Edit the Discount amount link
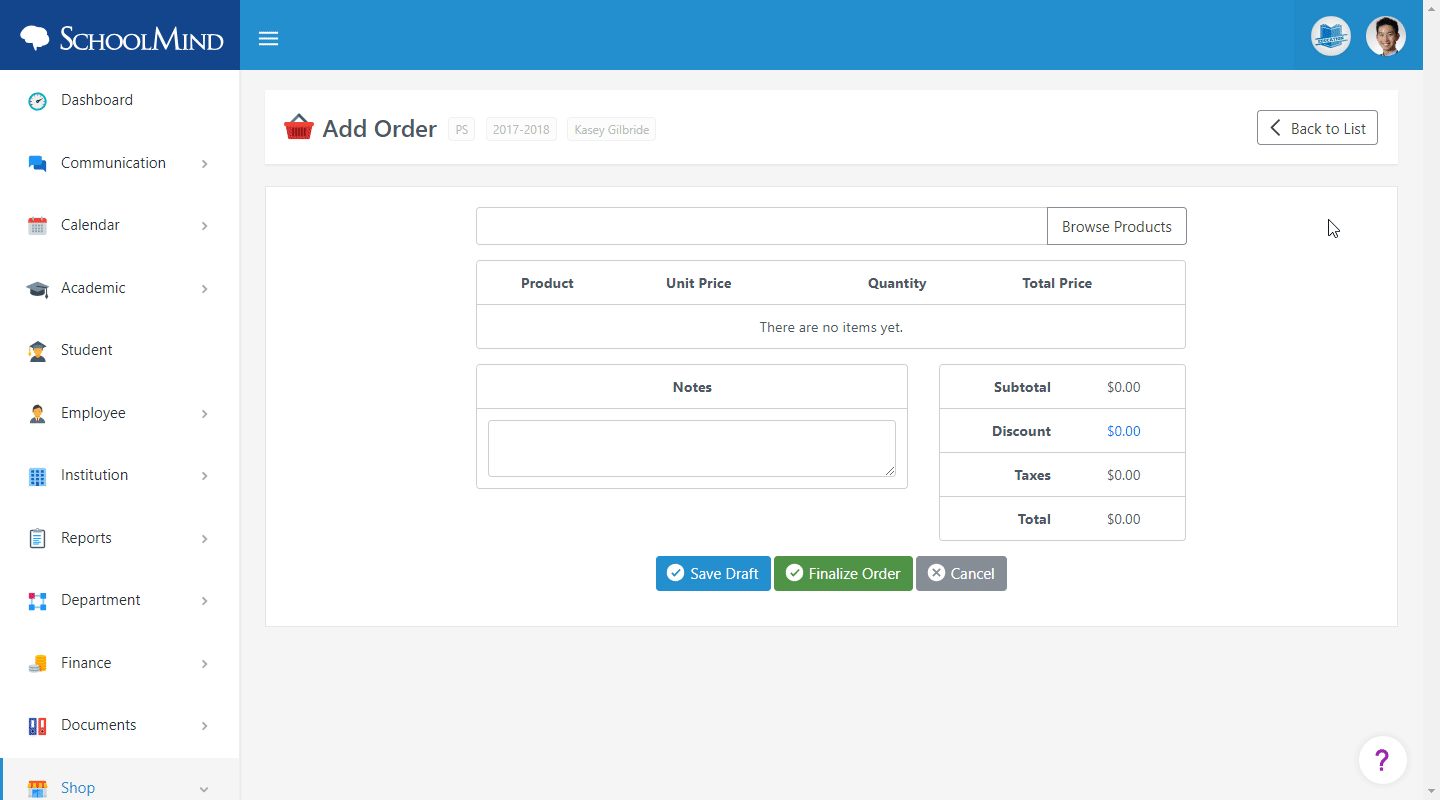Screen dimensions: 1440x800 click(x=1123, y=430)
